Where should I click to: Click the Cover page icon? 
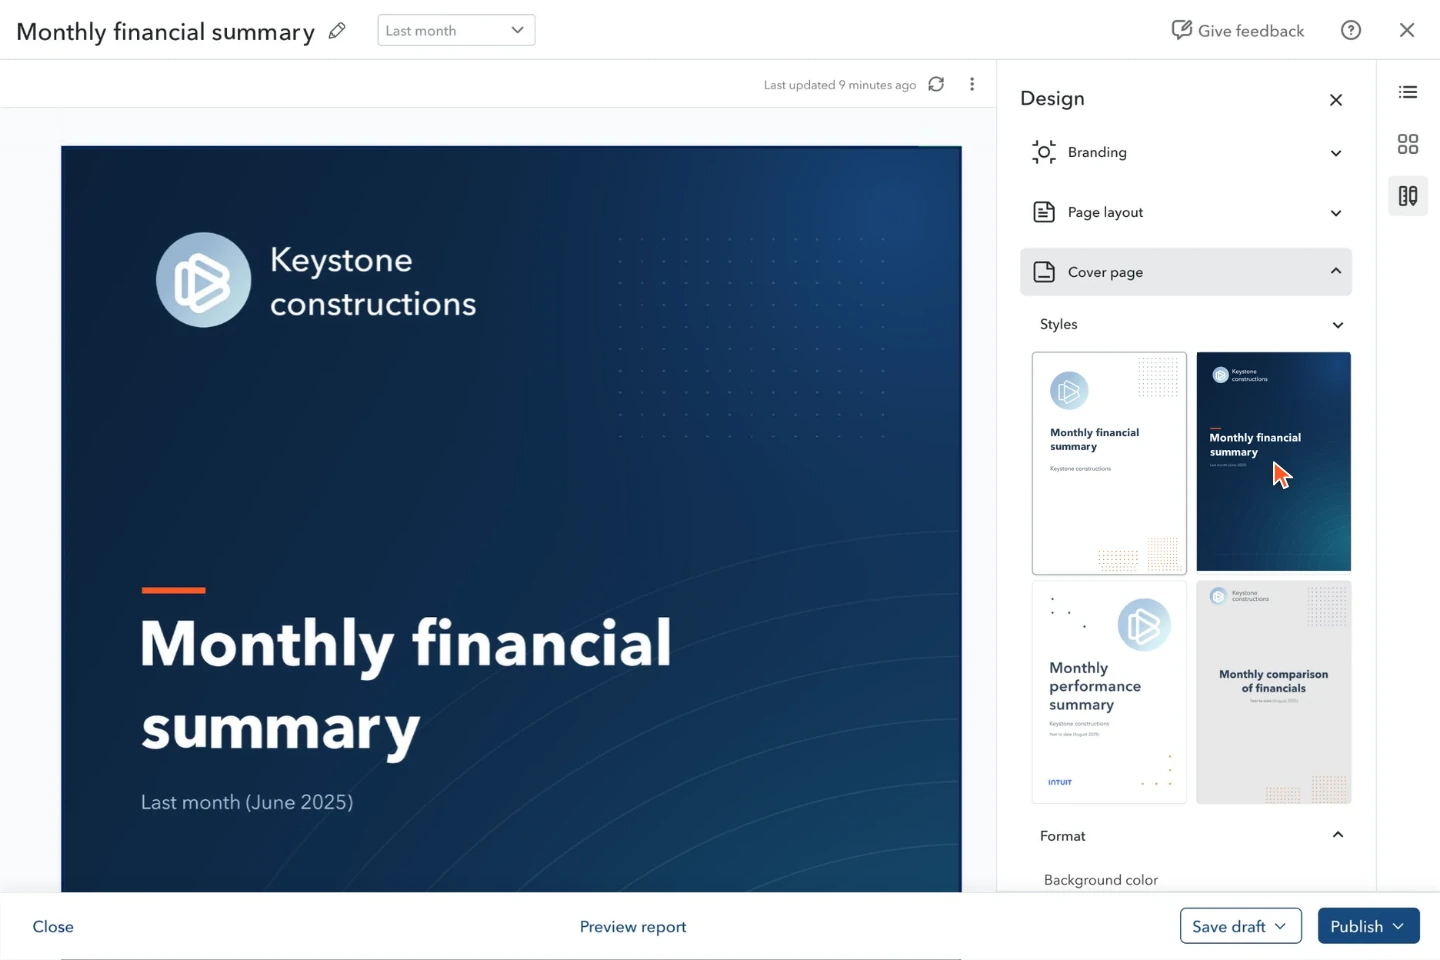coord(1044,272)
